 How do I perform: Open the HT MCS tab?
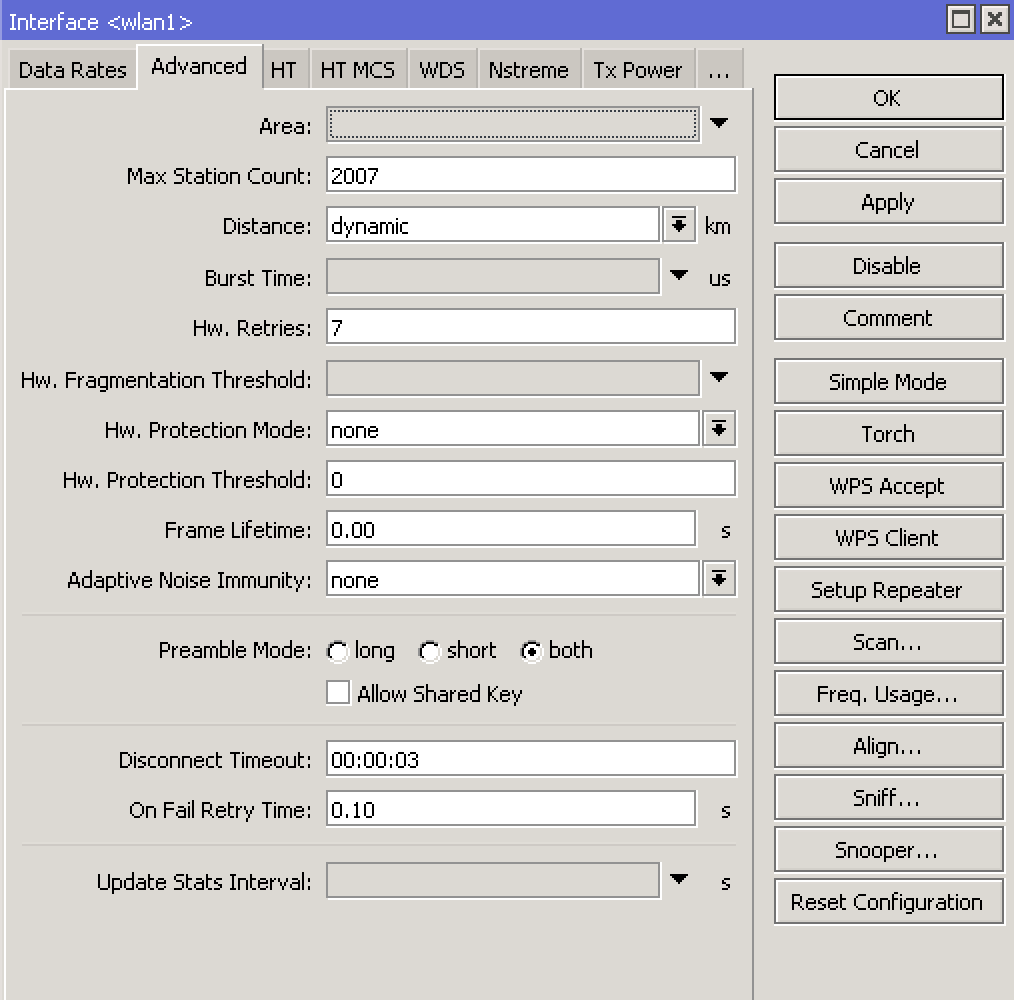(357, 69)
